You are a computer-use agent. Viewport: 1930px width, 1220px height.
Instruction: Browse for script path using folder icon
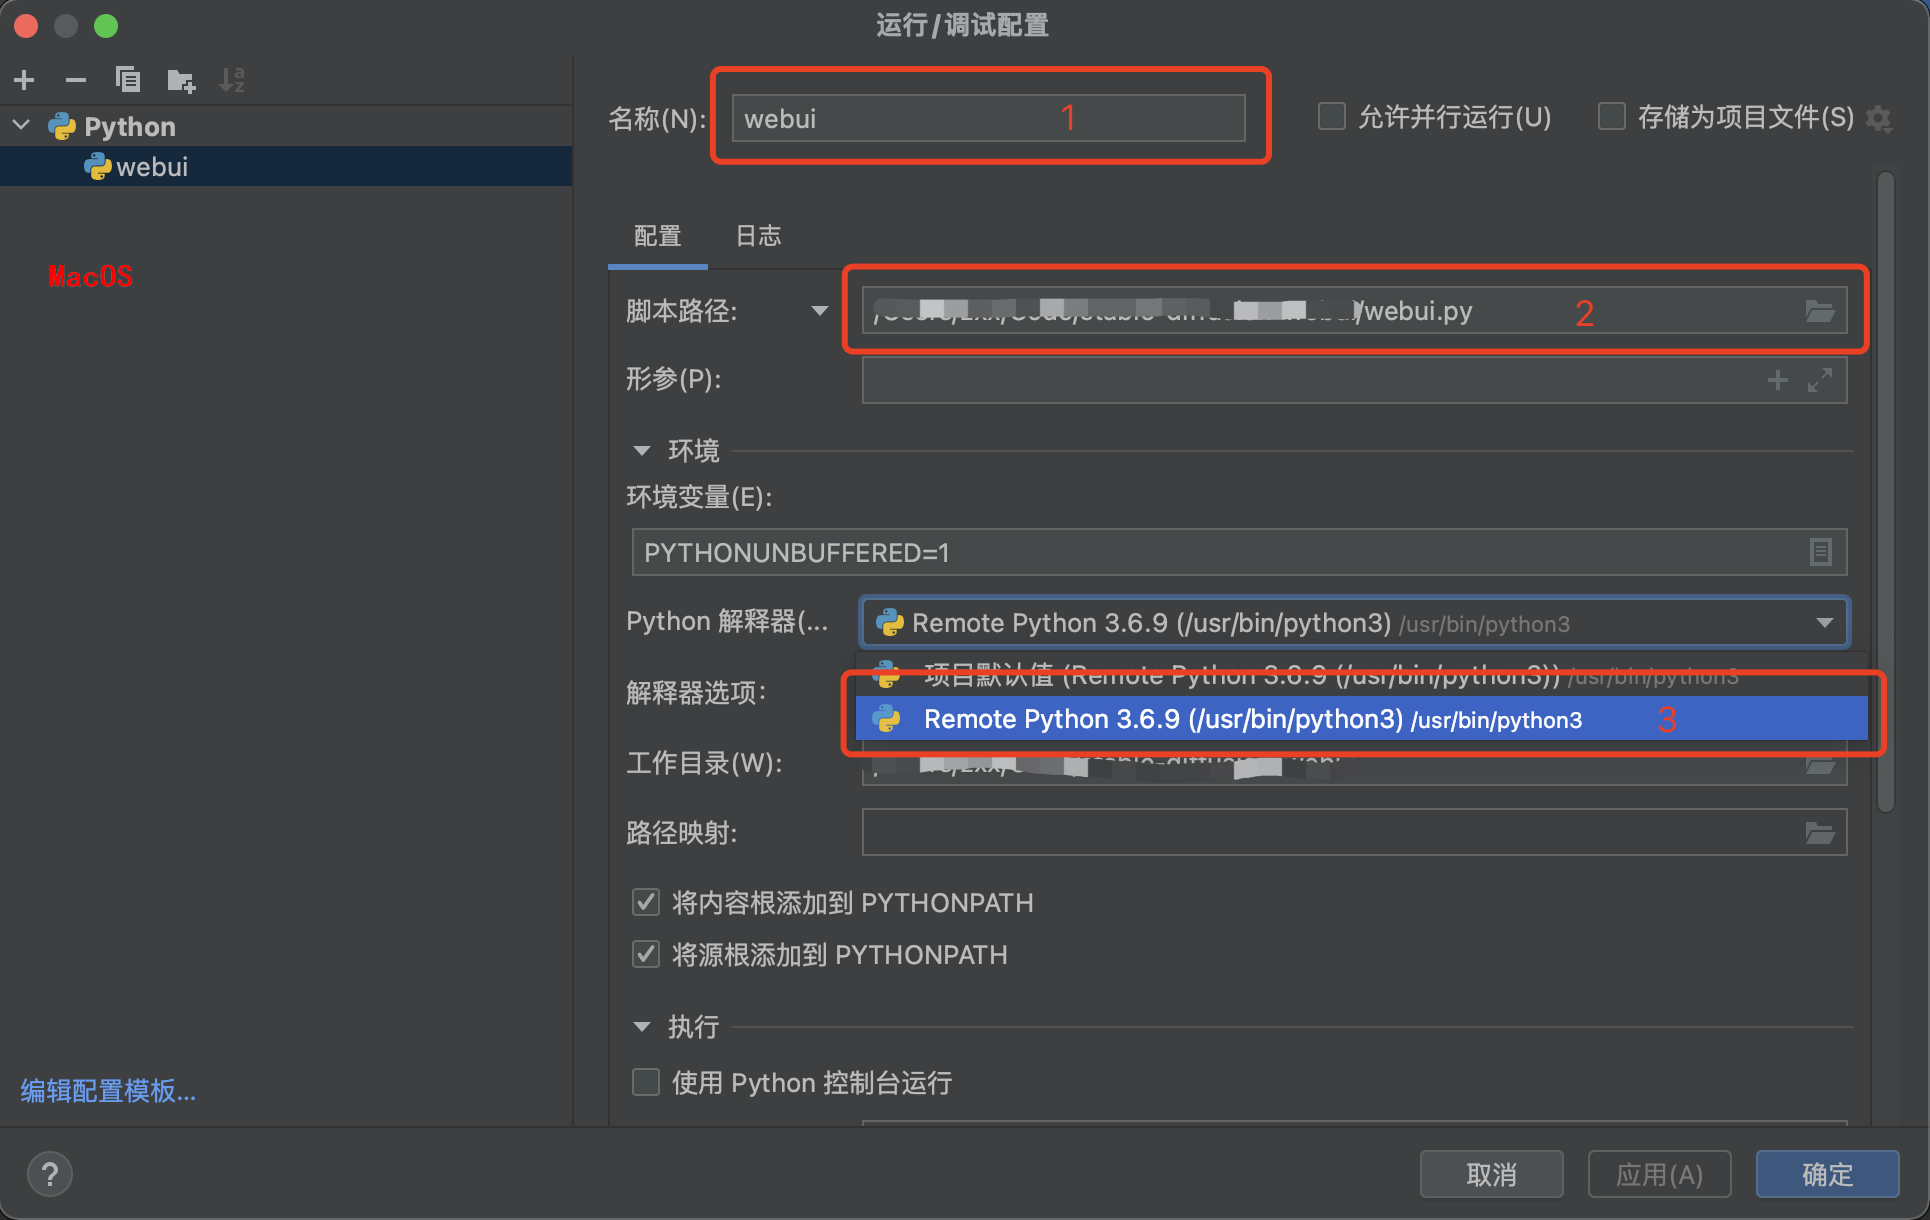tap(1819, 311)
